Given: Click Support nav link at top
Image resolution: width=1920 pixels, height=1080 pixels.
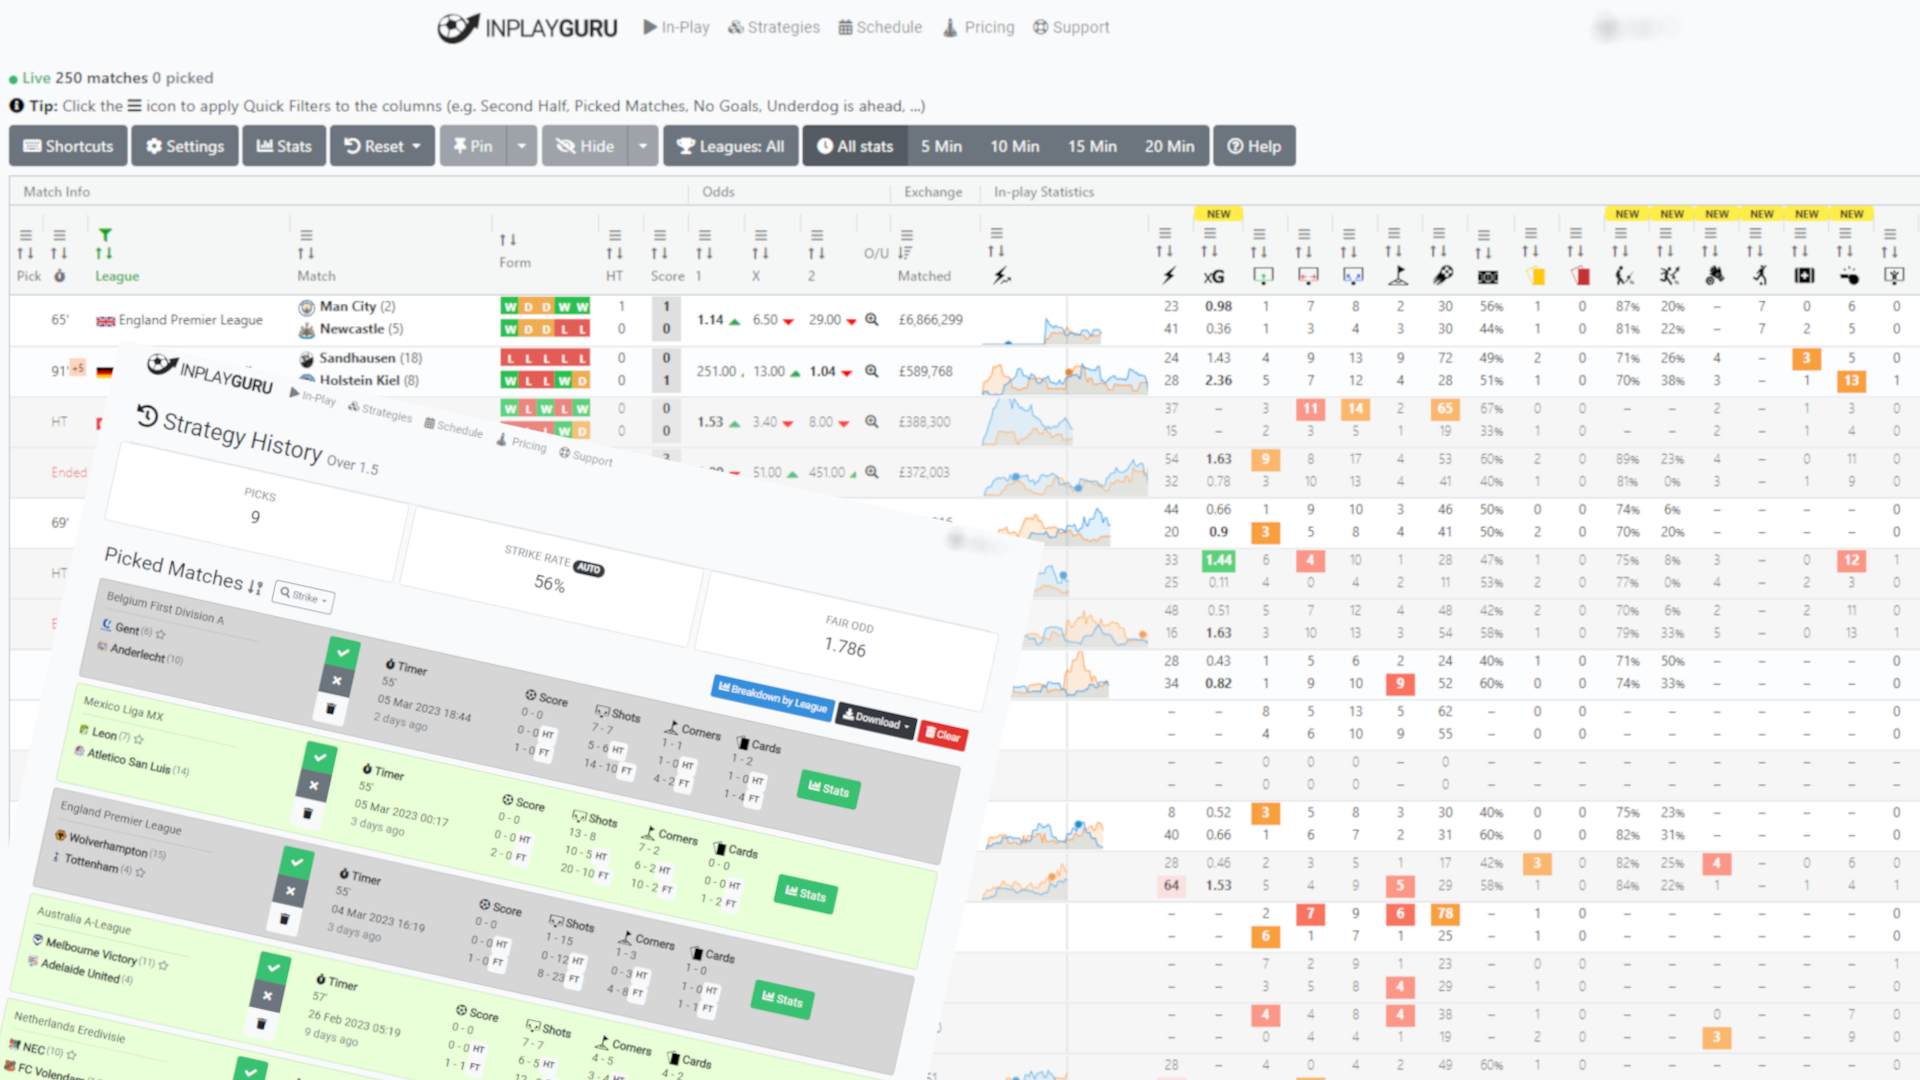Looking at the screenshot, I should 1071,28.
